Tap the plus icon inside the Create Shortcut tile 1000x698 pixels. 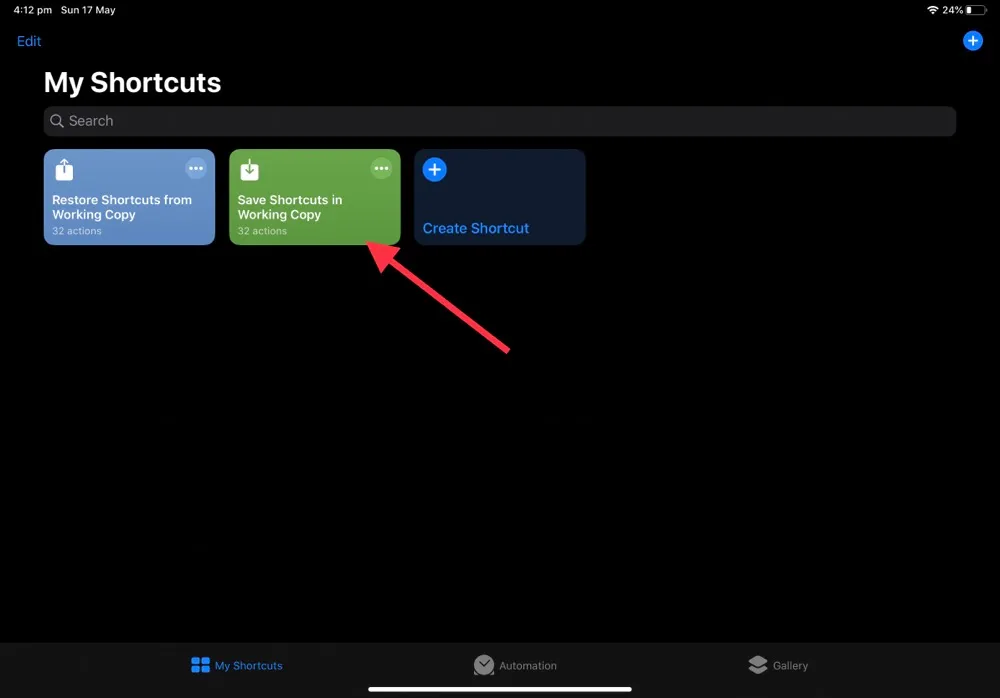pos(434,169)
